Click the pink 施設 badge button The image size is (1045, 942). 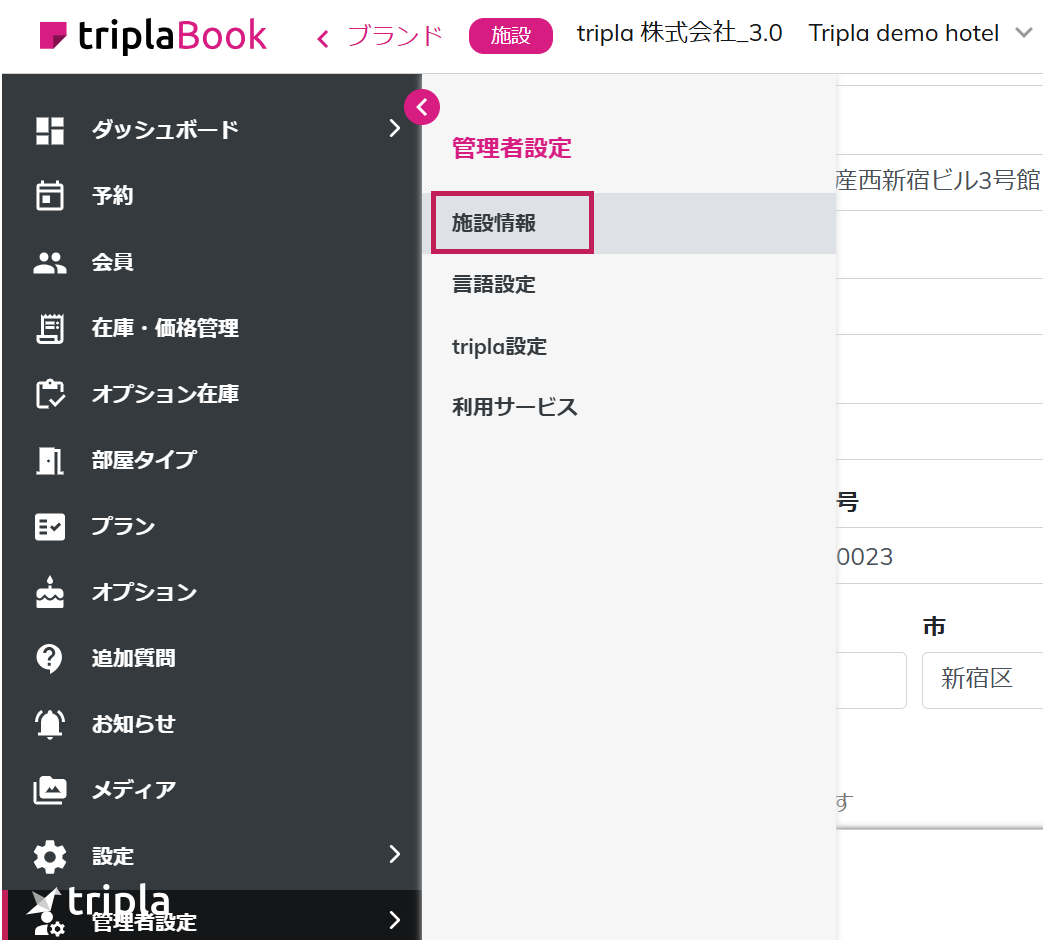point(511,35)
